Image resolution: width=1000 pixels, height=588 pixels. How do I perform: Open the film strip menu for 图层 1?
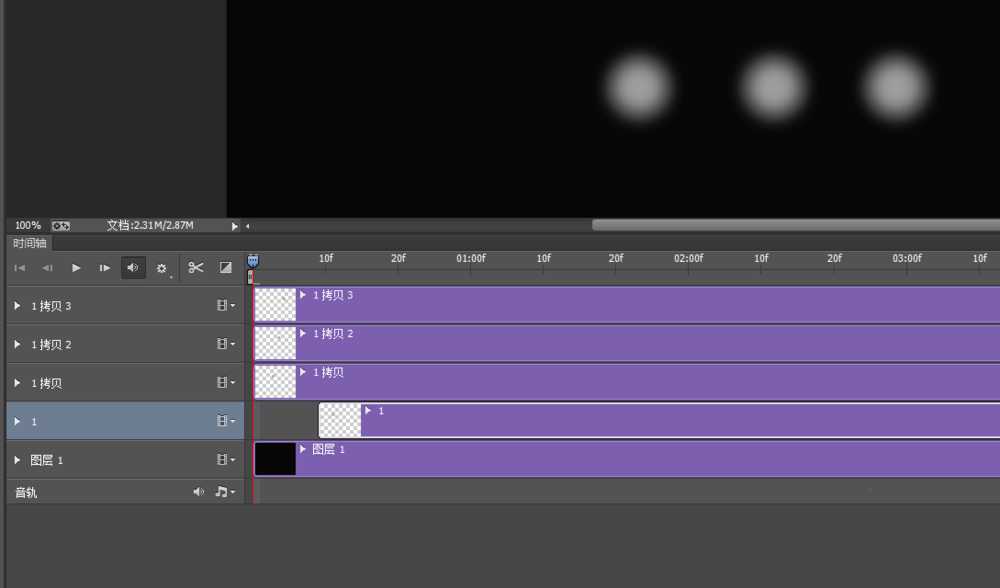point(225,460)
